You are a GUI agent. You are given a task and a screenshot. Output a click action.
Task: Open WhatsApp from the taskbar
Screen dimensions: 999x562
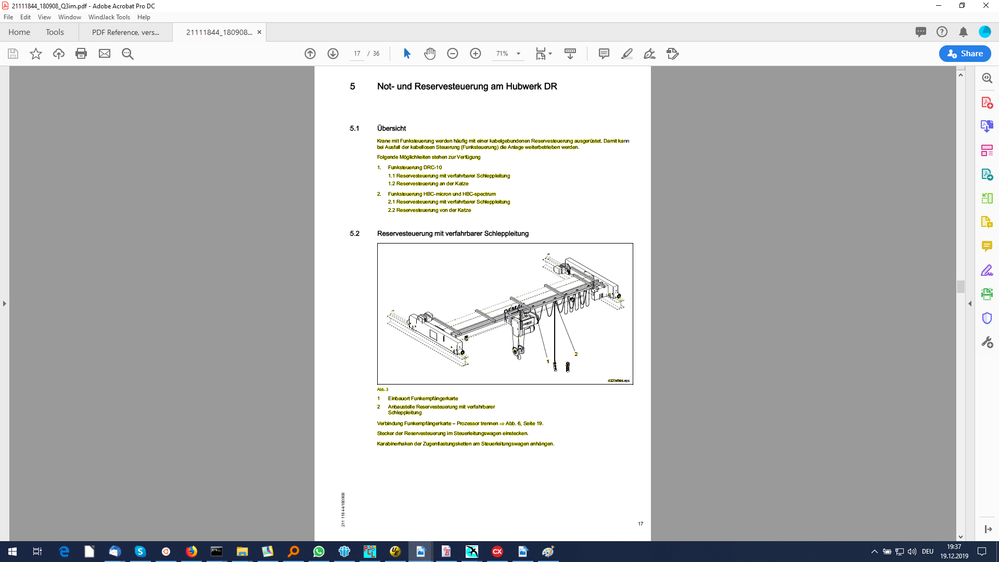[319, 551]
